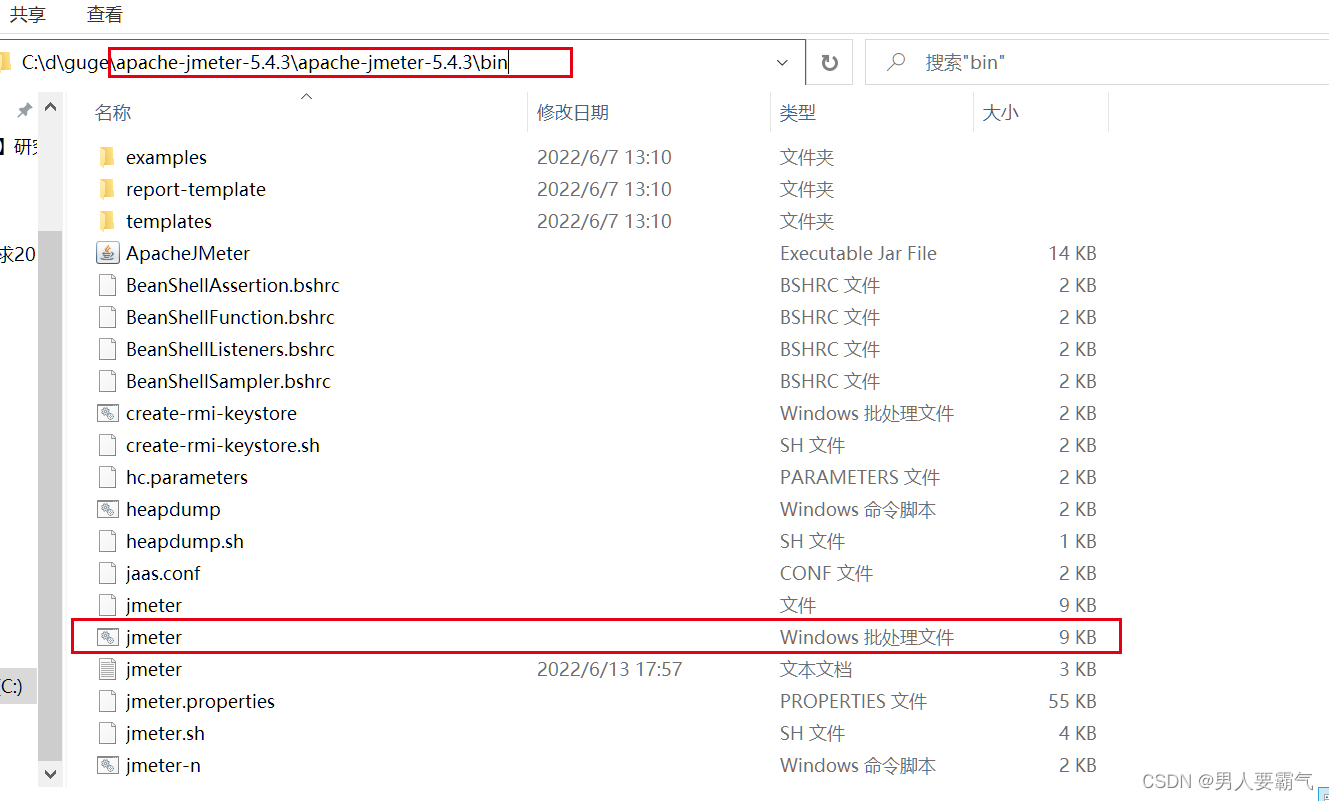
Task: Click the jmeter Windows batch file icon
Action: [x=108, y=637]
